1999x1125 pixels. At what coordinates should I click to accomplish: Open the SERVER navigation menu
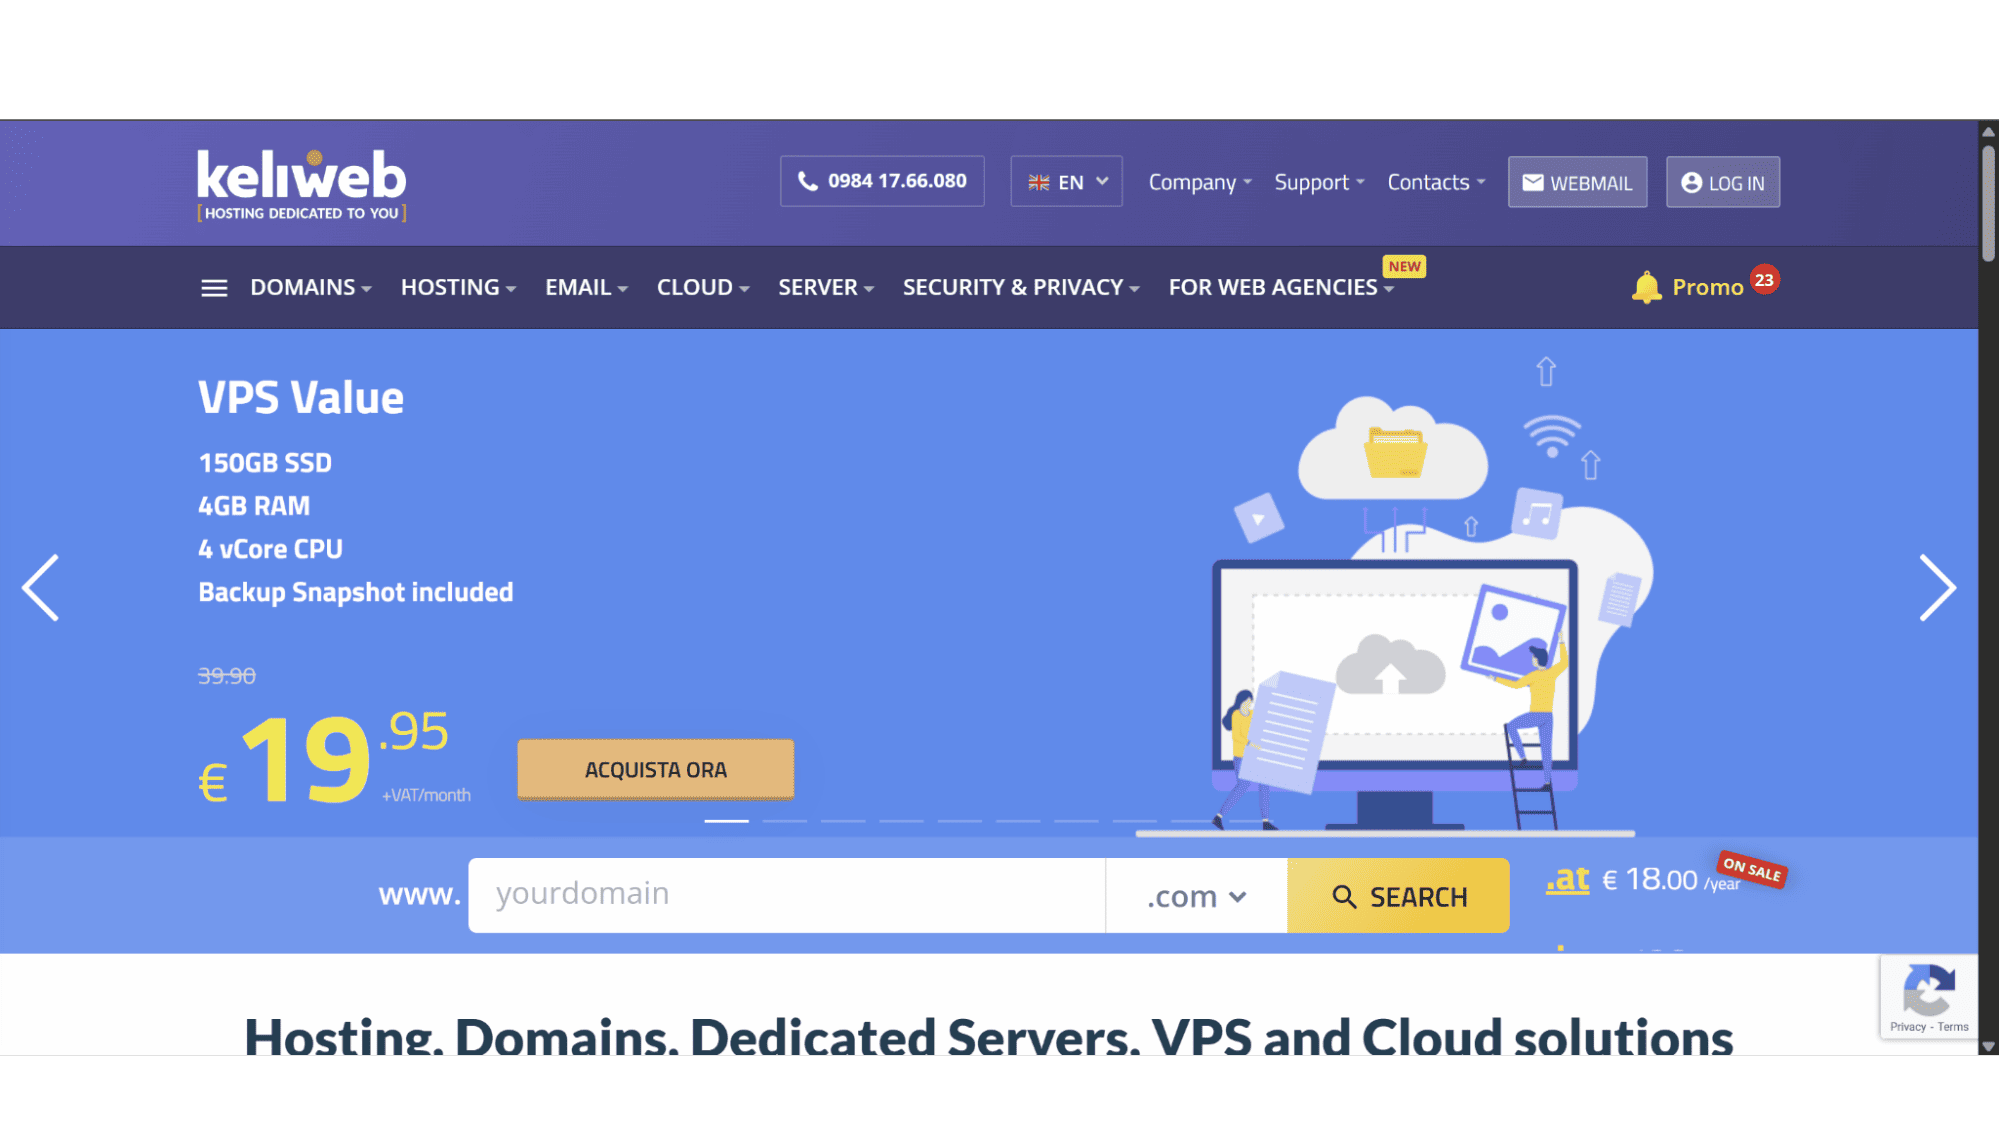[x=827, y=288]
